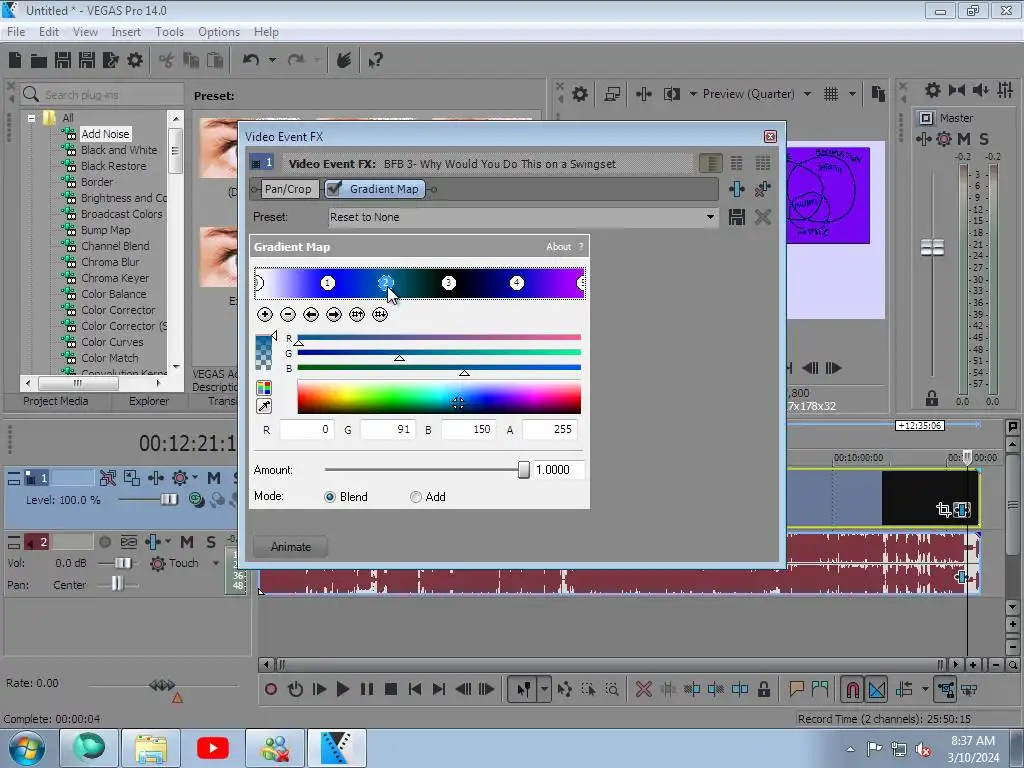
Task: Select Color Curves plug-in
Action: coord(112,342)
